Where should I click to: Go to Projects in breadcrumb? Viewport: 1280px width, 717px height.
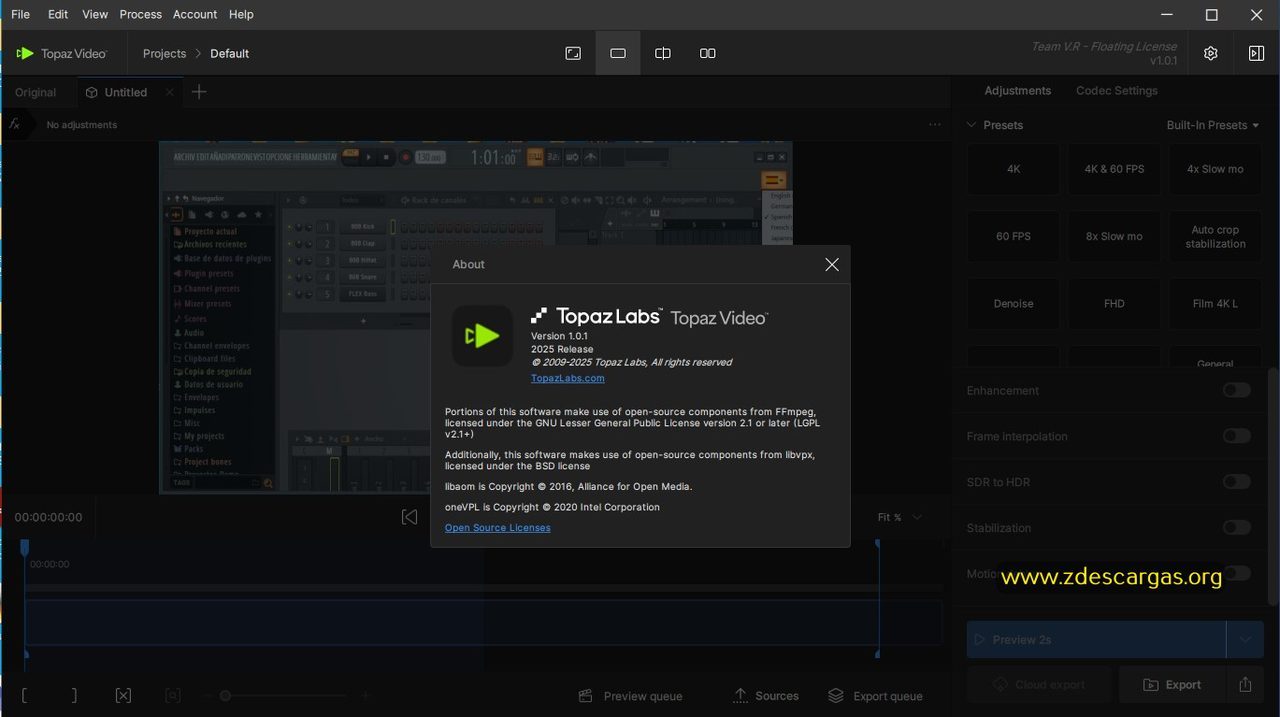164,53
